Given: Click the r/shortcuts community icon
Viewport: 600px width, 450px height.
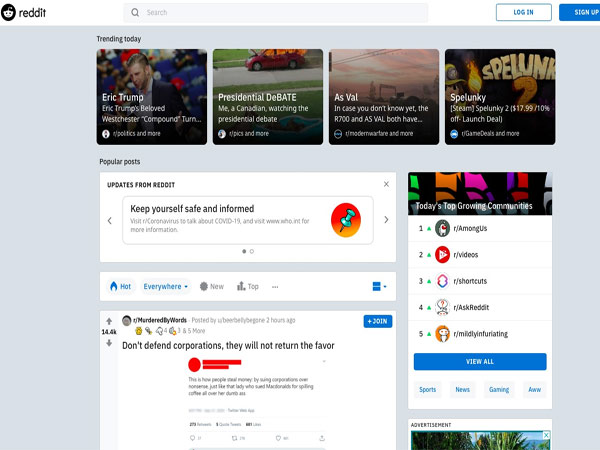Looking at the screenshot, I should (x=443, y=281).
